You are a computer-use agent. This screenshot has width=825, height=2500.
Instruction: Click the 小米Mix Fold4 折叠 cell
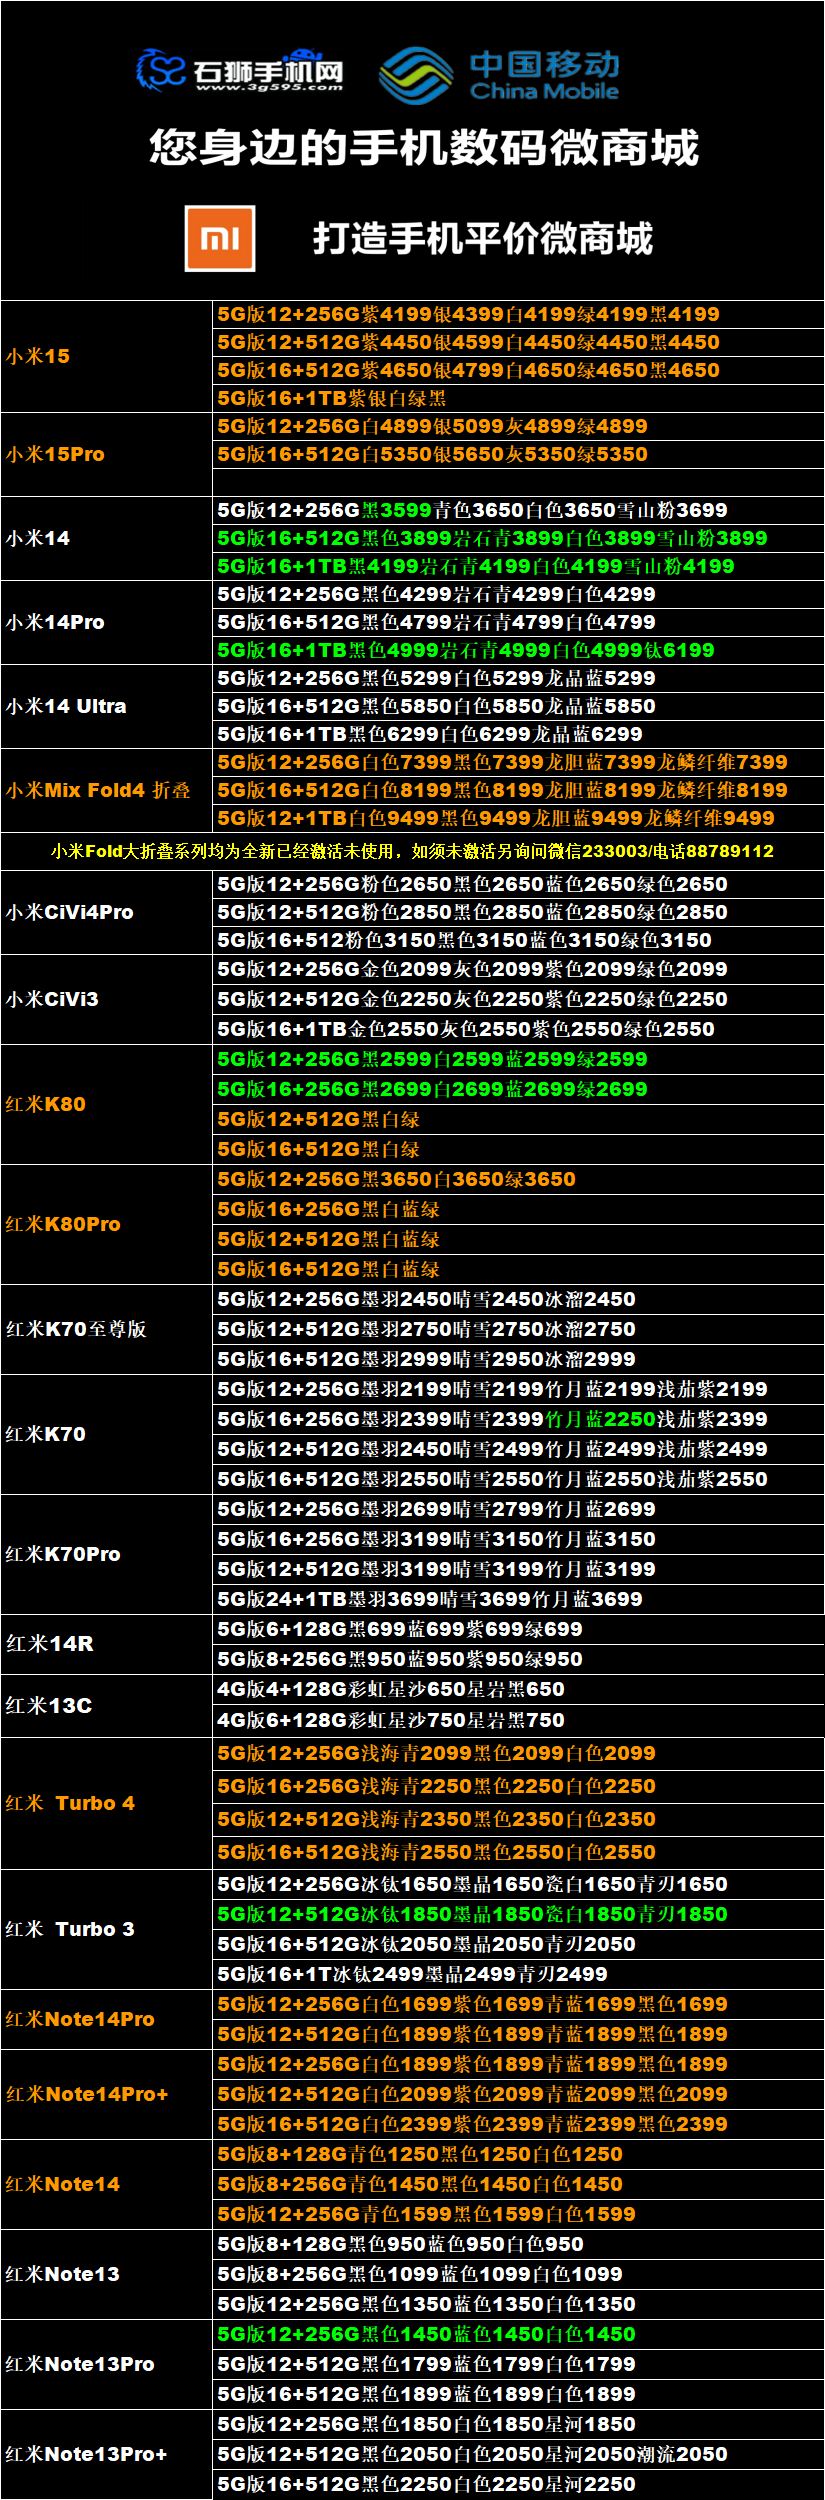(x=107, y=790)
